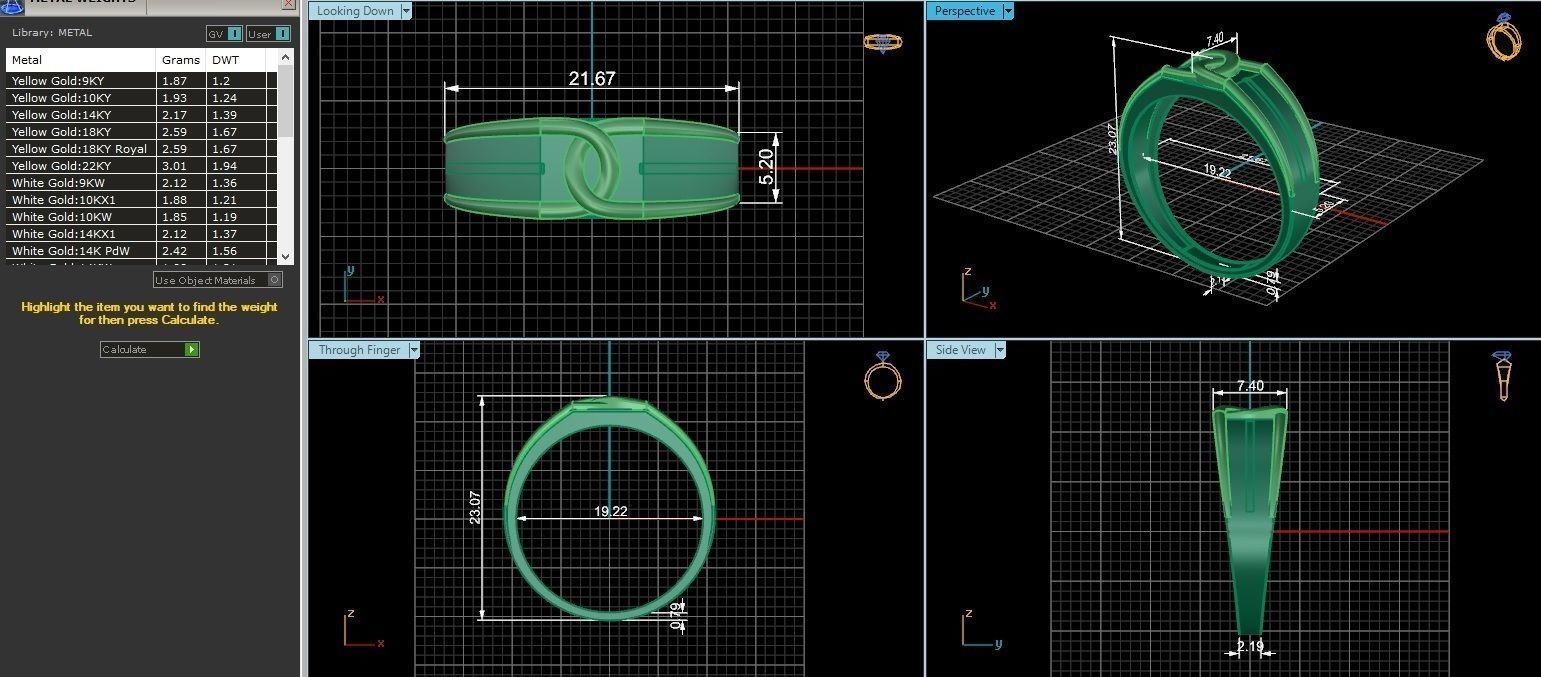The image size is (1541, 677).
Task: Click the 19.22 dimension in Through Finger view
Action: point(611,511)
